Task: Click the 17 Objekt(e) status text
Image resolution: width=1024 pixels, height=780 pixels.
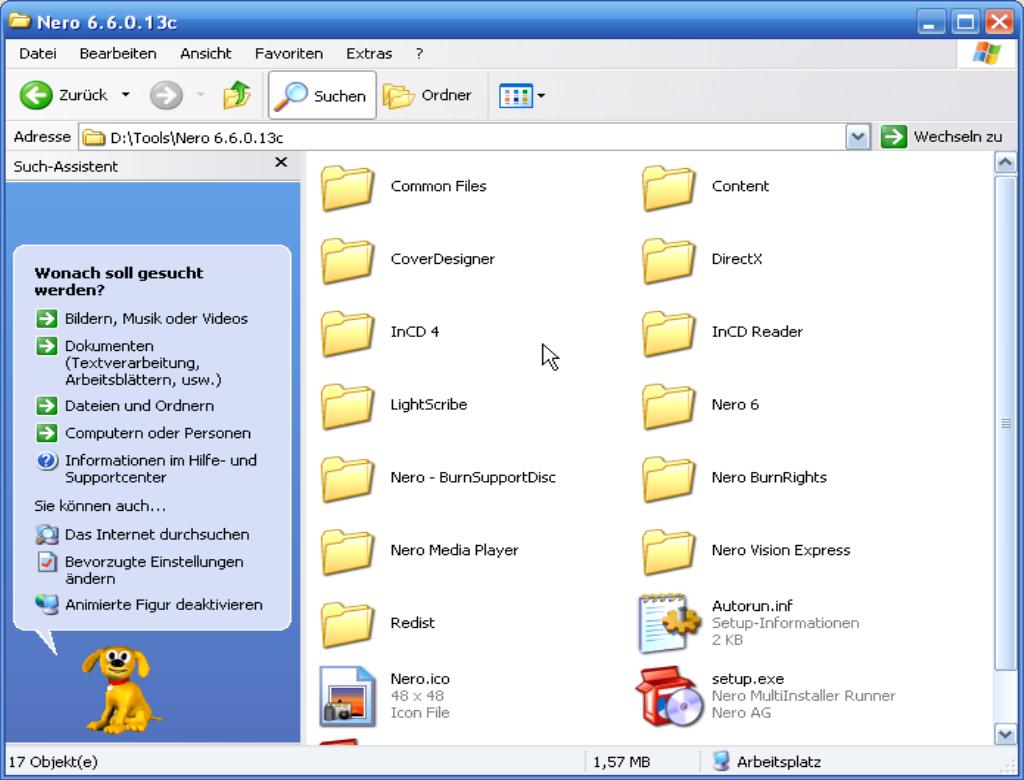Action: pyautogui.click(x=53, y=762)
